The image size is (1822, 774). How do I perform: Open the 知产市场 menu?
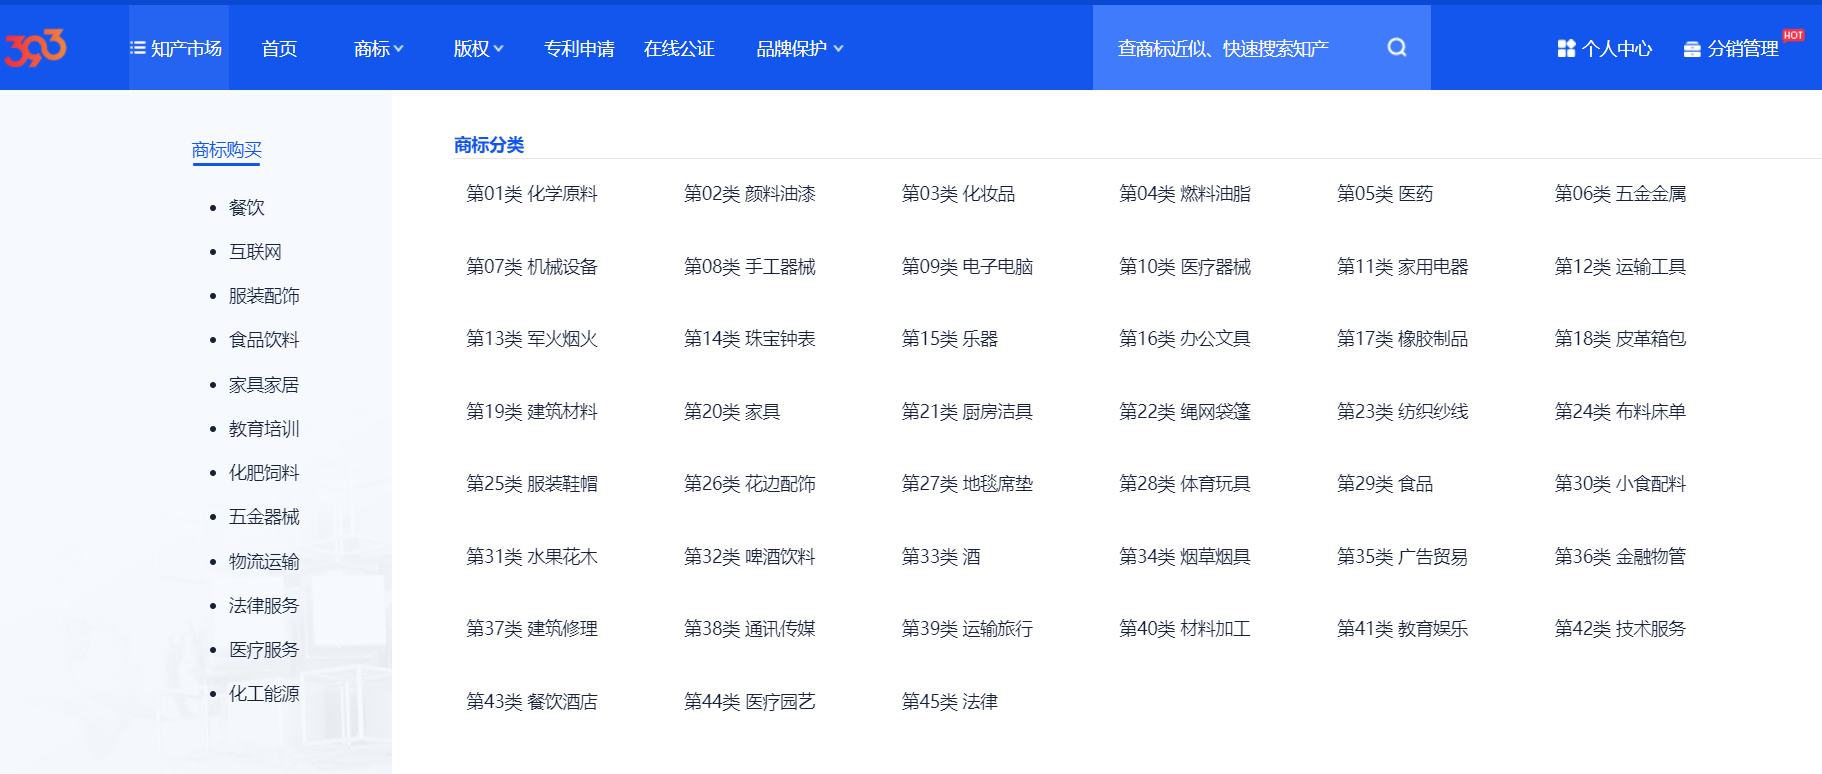[x=178, y=48]
